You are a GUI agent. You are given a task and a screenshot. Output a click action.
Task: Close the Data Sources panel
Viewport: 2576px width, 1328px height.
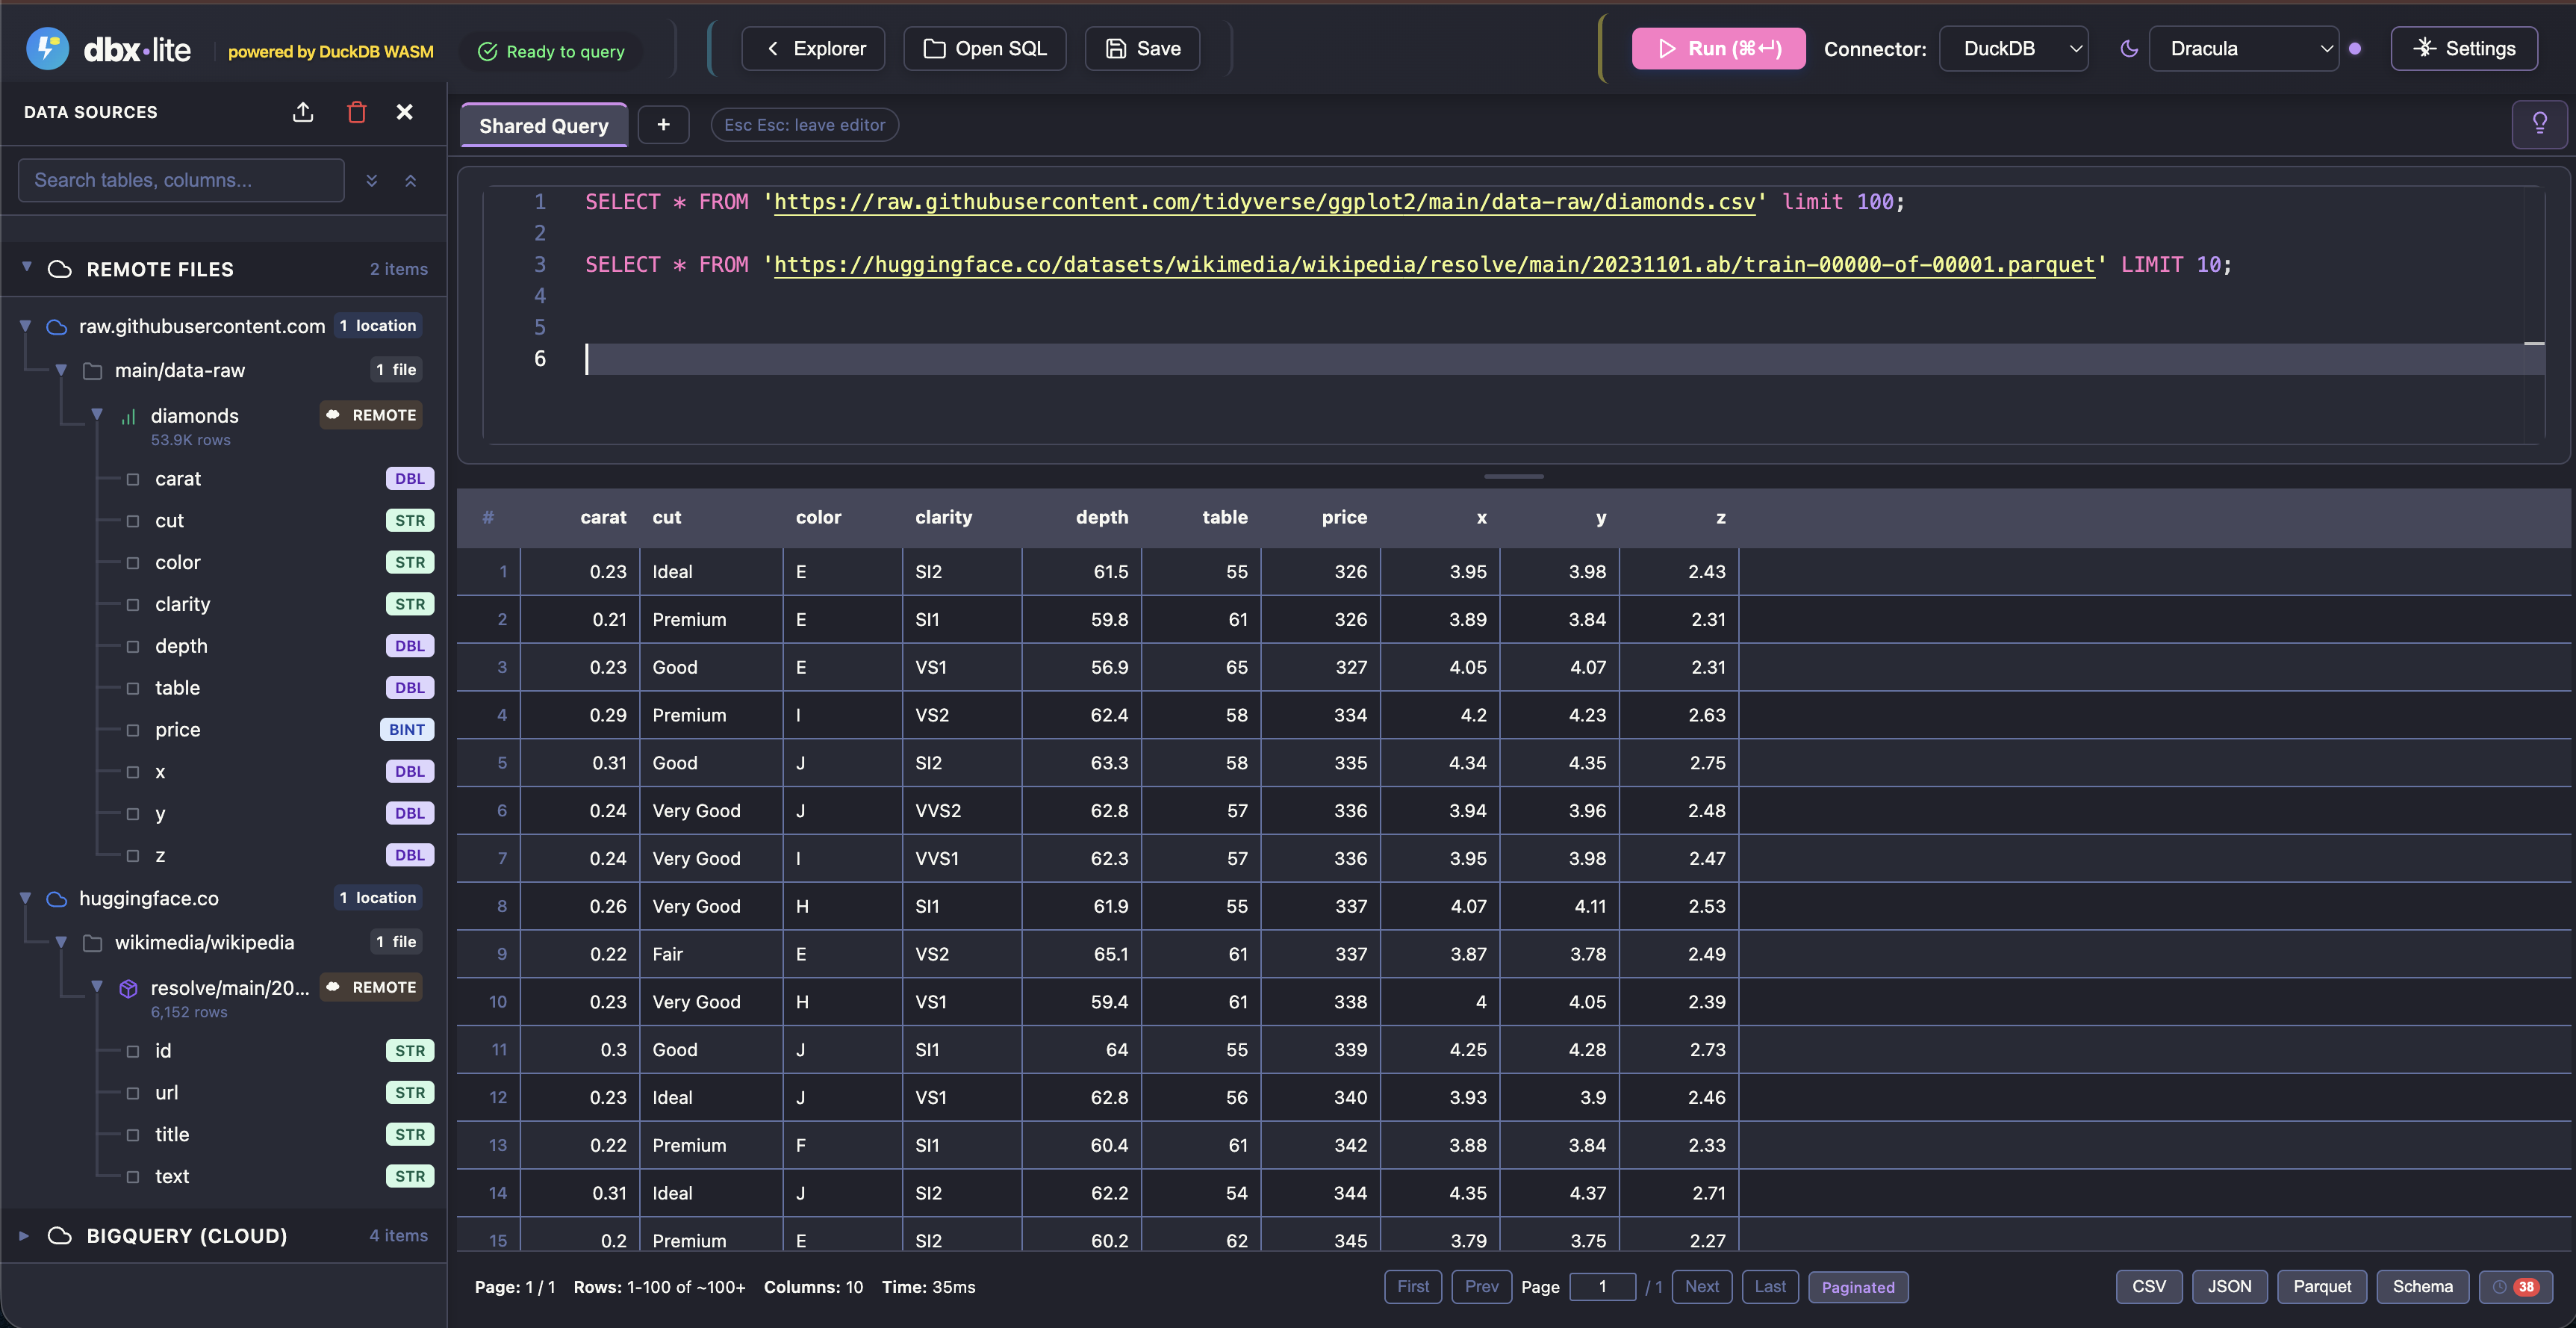(405, 112)
